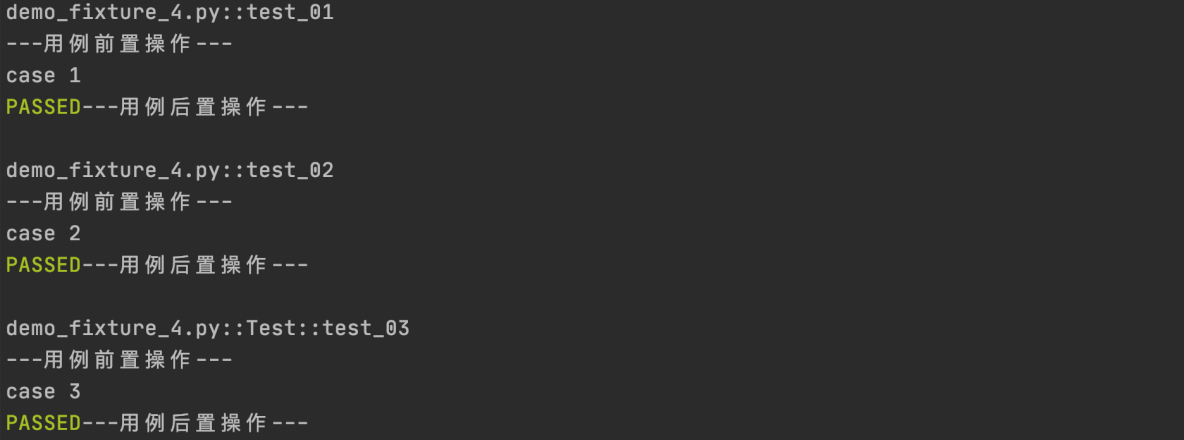This screenshot has height=440, width=1184.
Task: Click the demo_fixture_4.py::Test::test_03 line
Action: (x=208, y=329)
